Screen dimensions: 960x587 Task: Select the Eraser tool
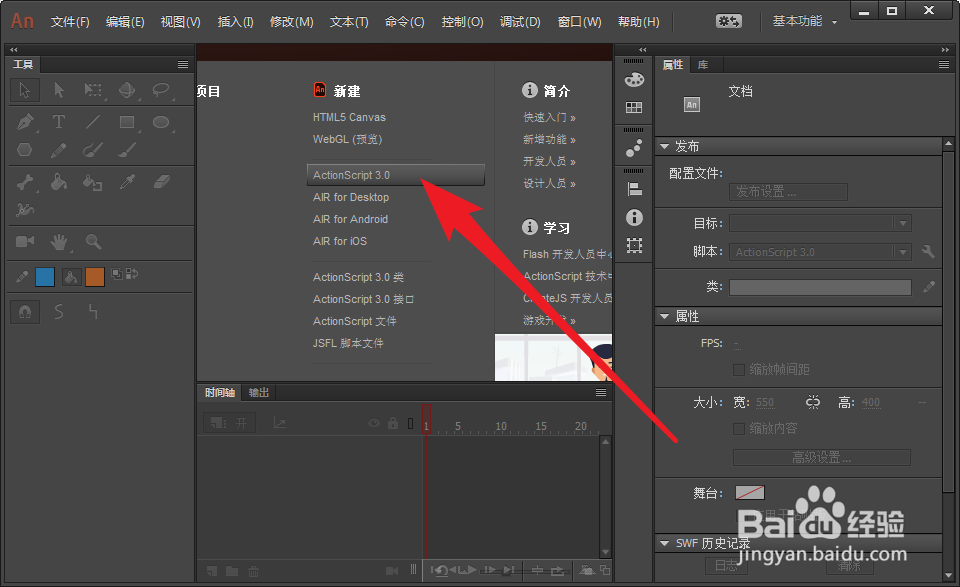(x=161, y=182)
